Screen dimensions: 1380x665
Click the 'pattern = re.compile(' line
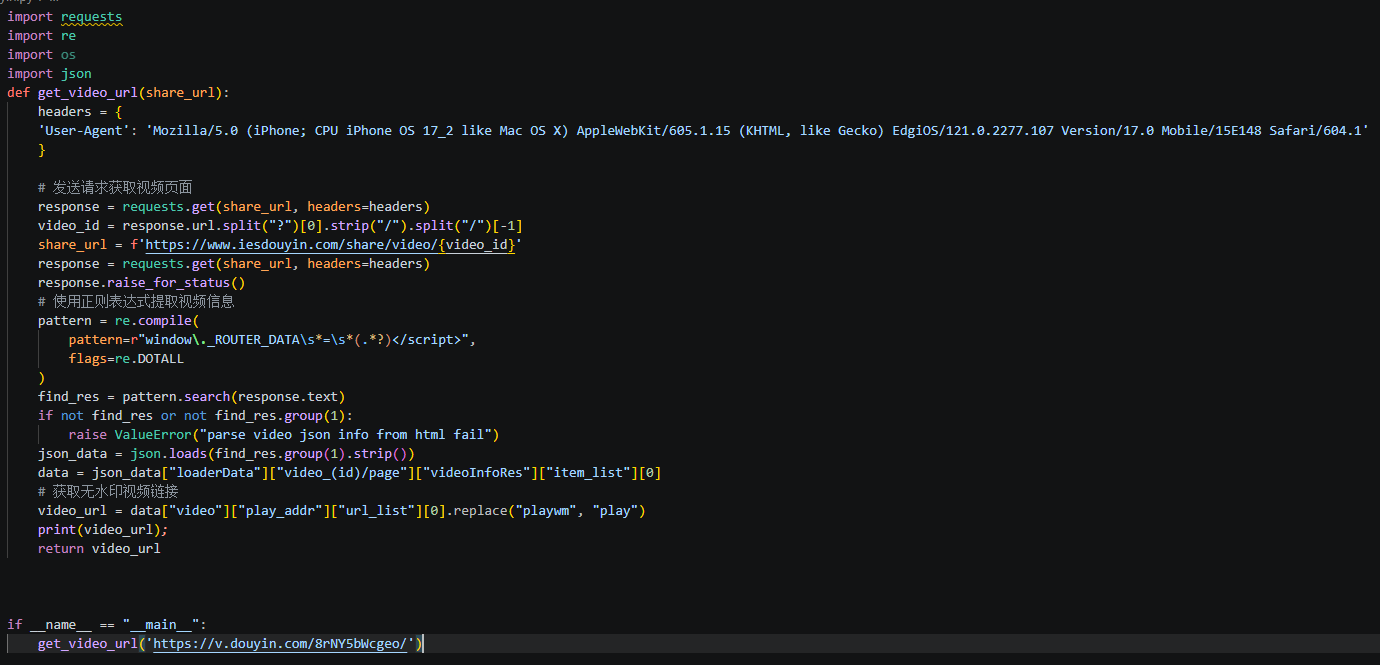(x=119, y=321)
